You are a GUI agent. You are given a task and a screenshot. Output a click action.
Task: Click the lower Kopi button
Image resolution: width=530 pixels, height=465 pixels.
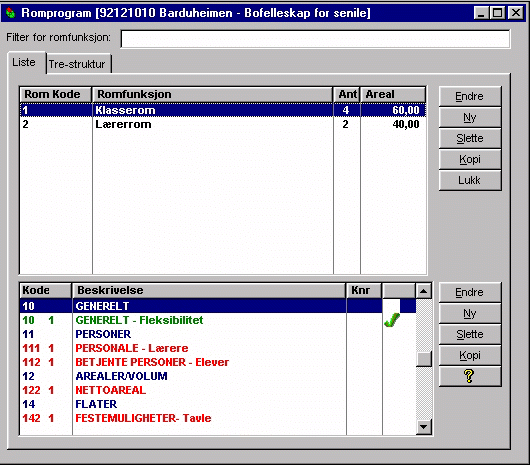pyautogui.click(x=469, y=355)
